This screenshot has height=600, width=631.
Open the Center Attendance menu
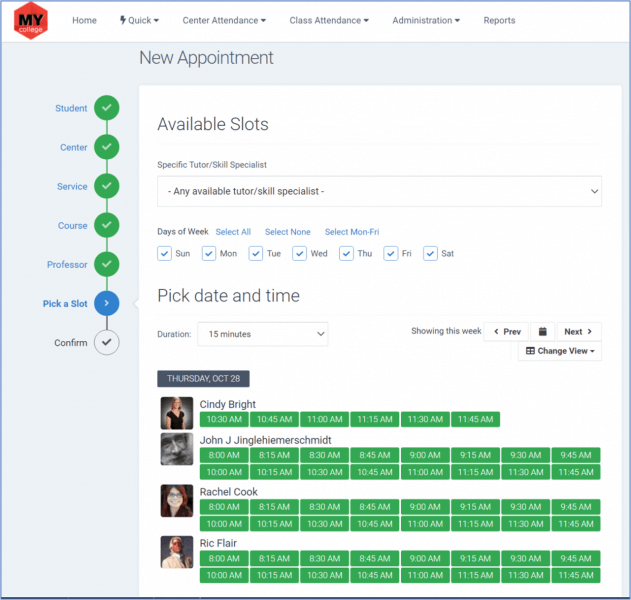[x=224, y=20]
